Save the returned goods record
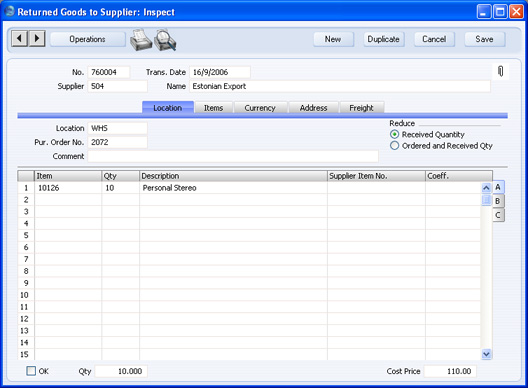Image resolution: width=528 pixels, height=388 pixels. 485,39
